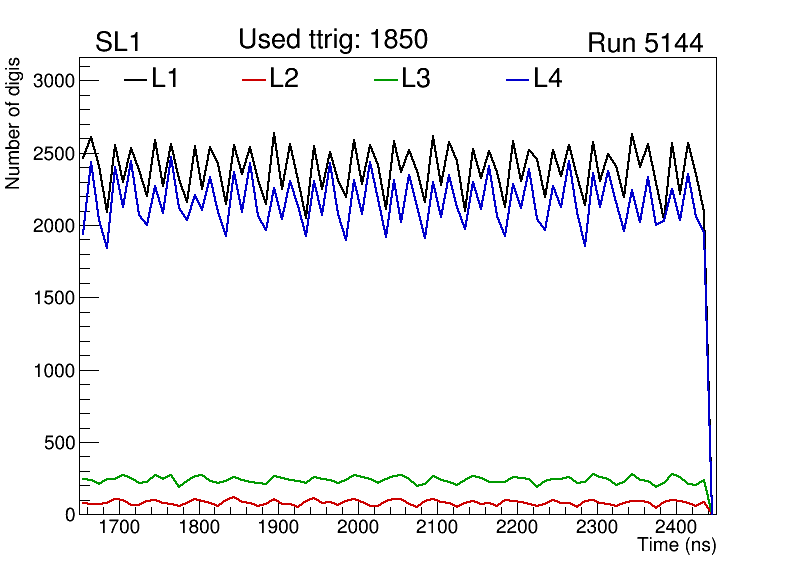This screenshot has width=796, height=572.
Task: Click the 'Run 5144' label
Action: pyautogui.click(x=644, y=43)
